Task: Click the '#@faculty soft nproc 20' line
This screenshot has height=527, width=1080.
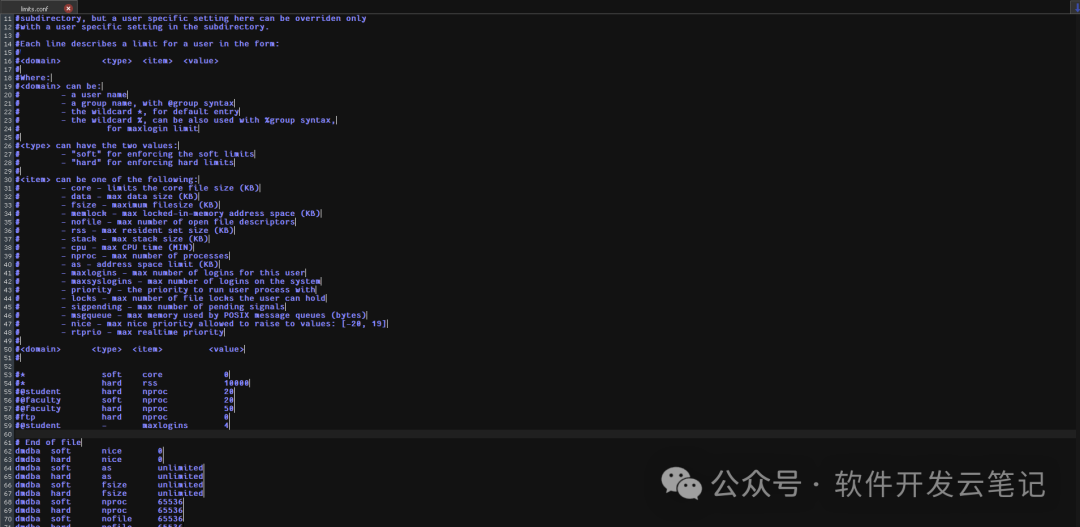Action: [x=125, y=400]
